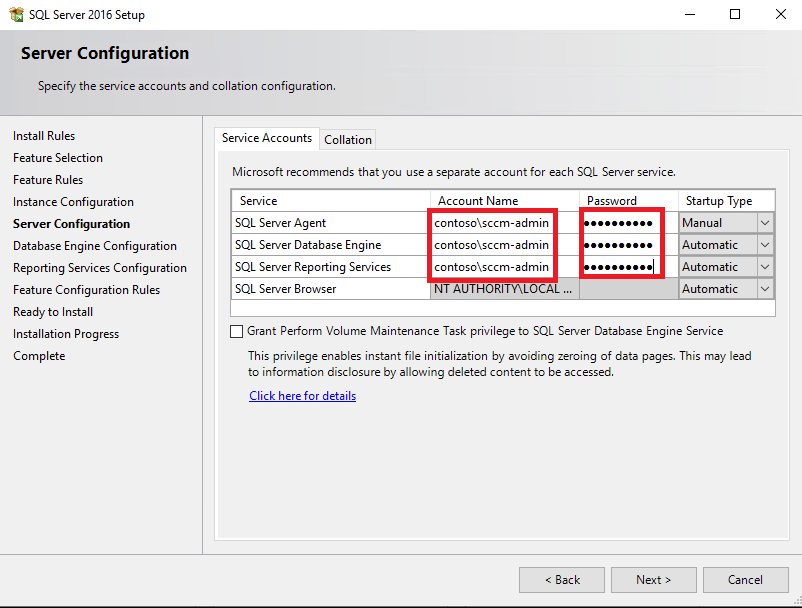Minimize the SQL Server 2016 Setup window
This screenshot has width=802, height=608.
(x=690, y=14)
